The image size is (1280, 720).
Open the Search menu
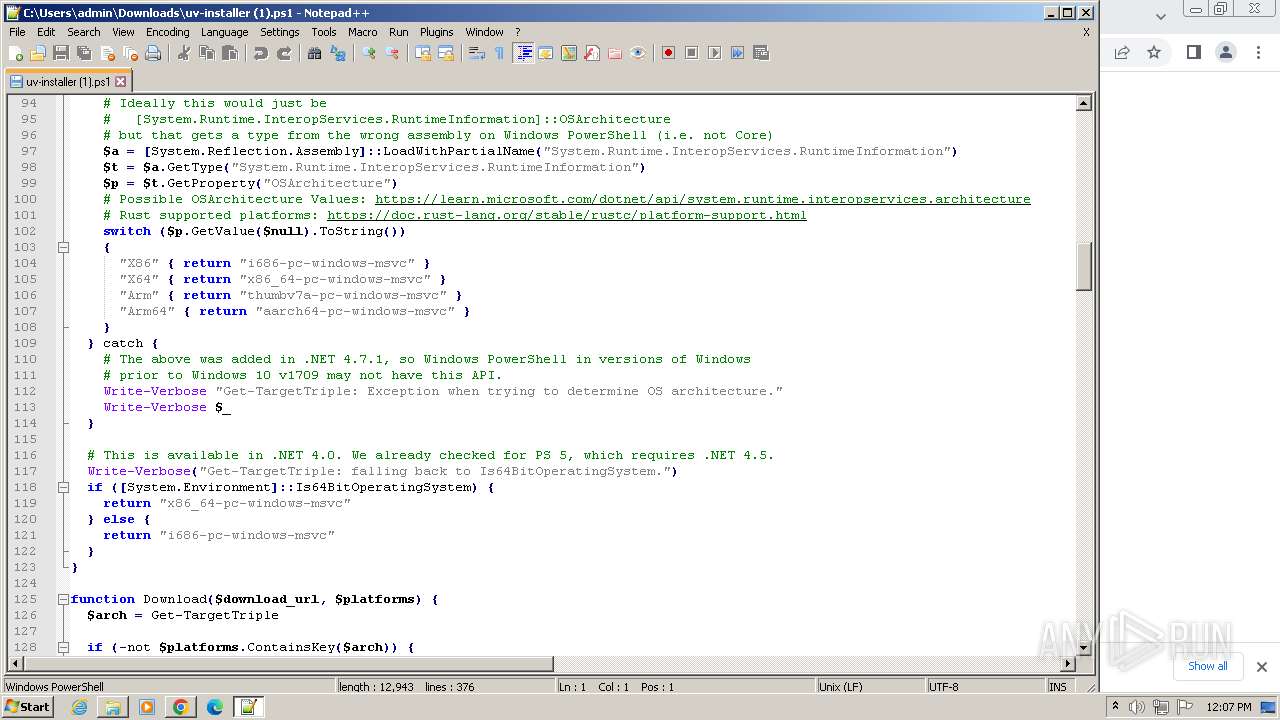coord(84,32)
